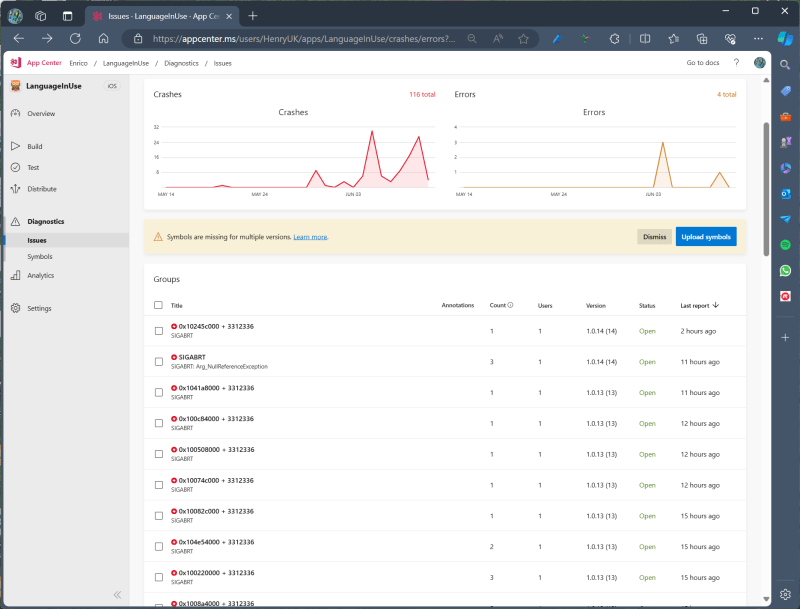Check the 0x10245c000 + 3312336 row checkbox
This screenshot has height=609, width=800.
159,331
